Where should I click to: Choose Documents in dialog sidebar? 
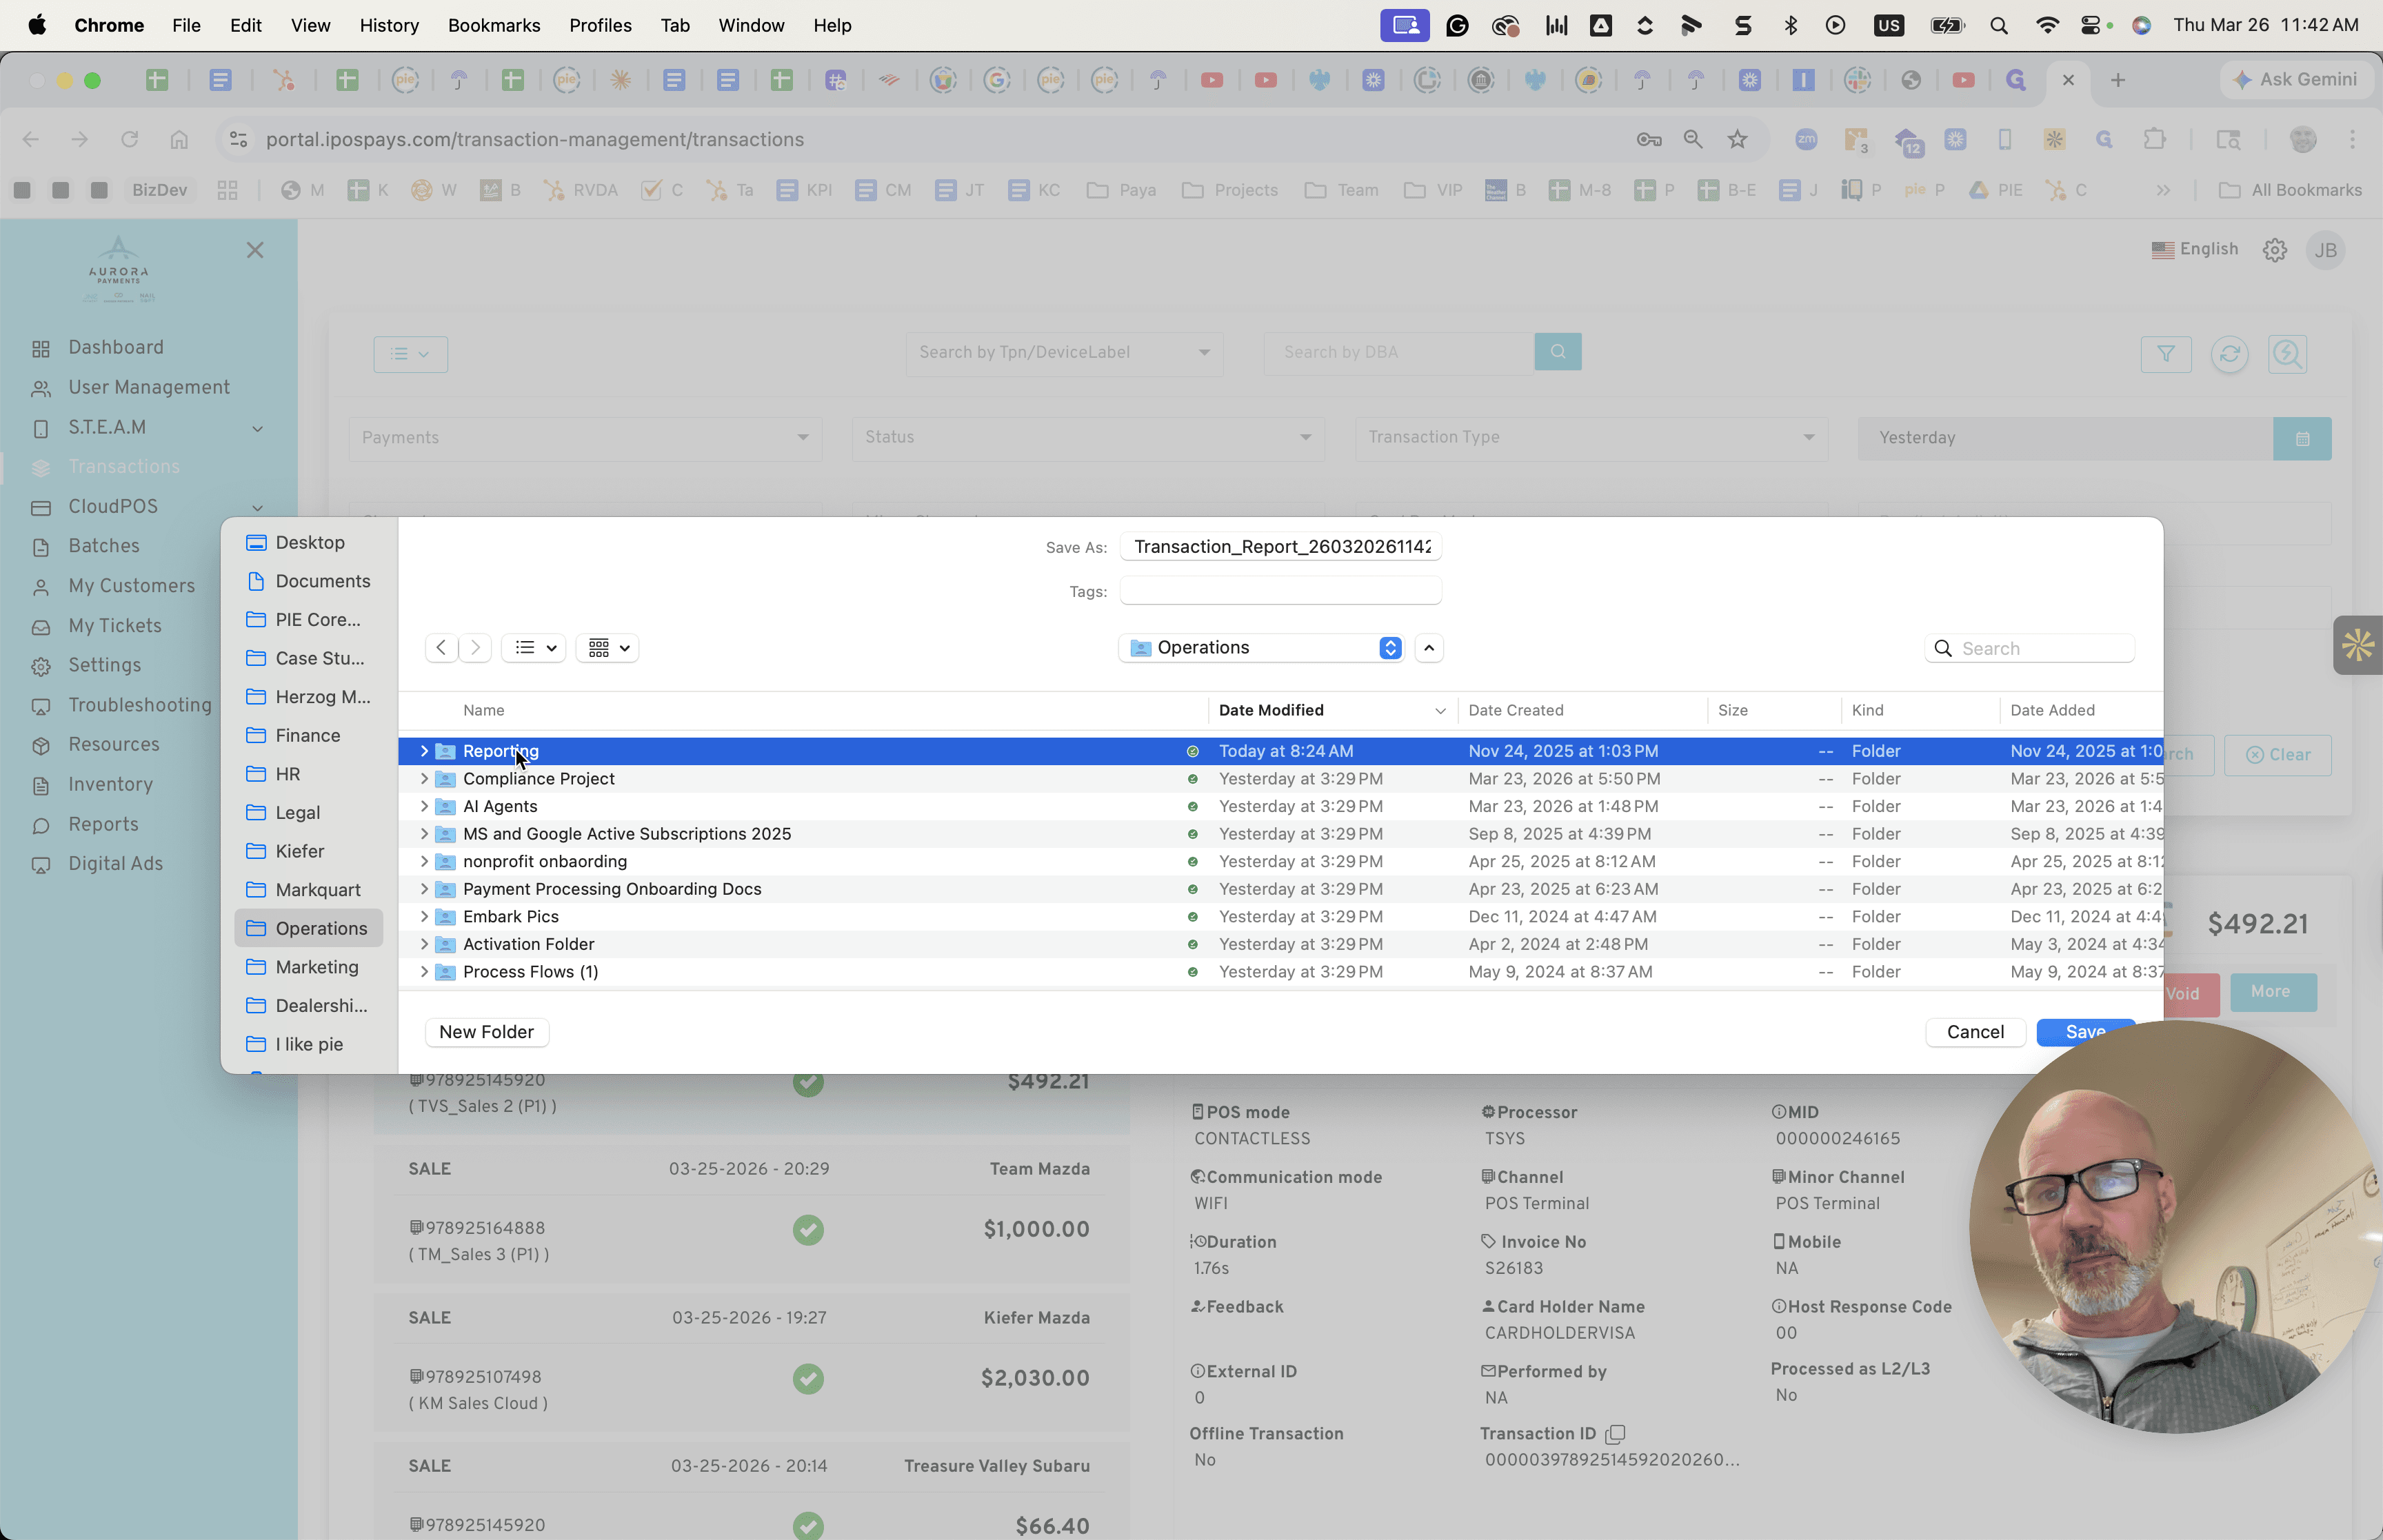coord(309,581)
